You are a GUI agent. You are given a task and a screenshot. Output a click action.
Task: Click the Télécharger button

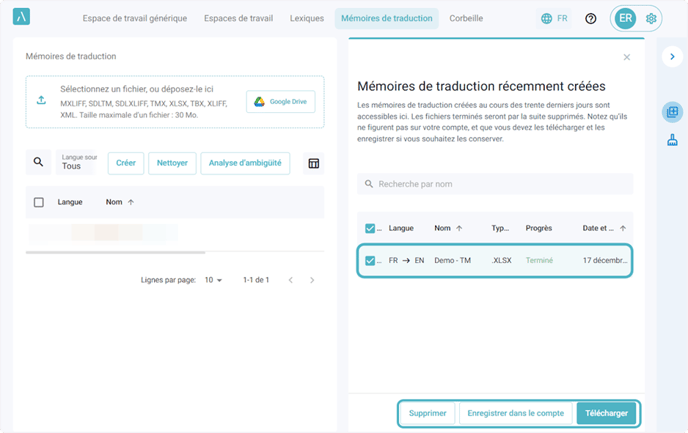[606, 412]
